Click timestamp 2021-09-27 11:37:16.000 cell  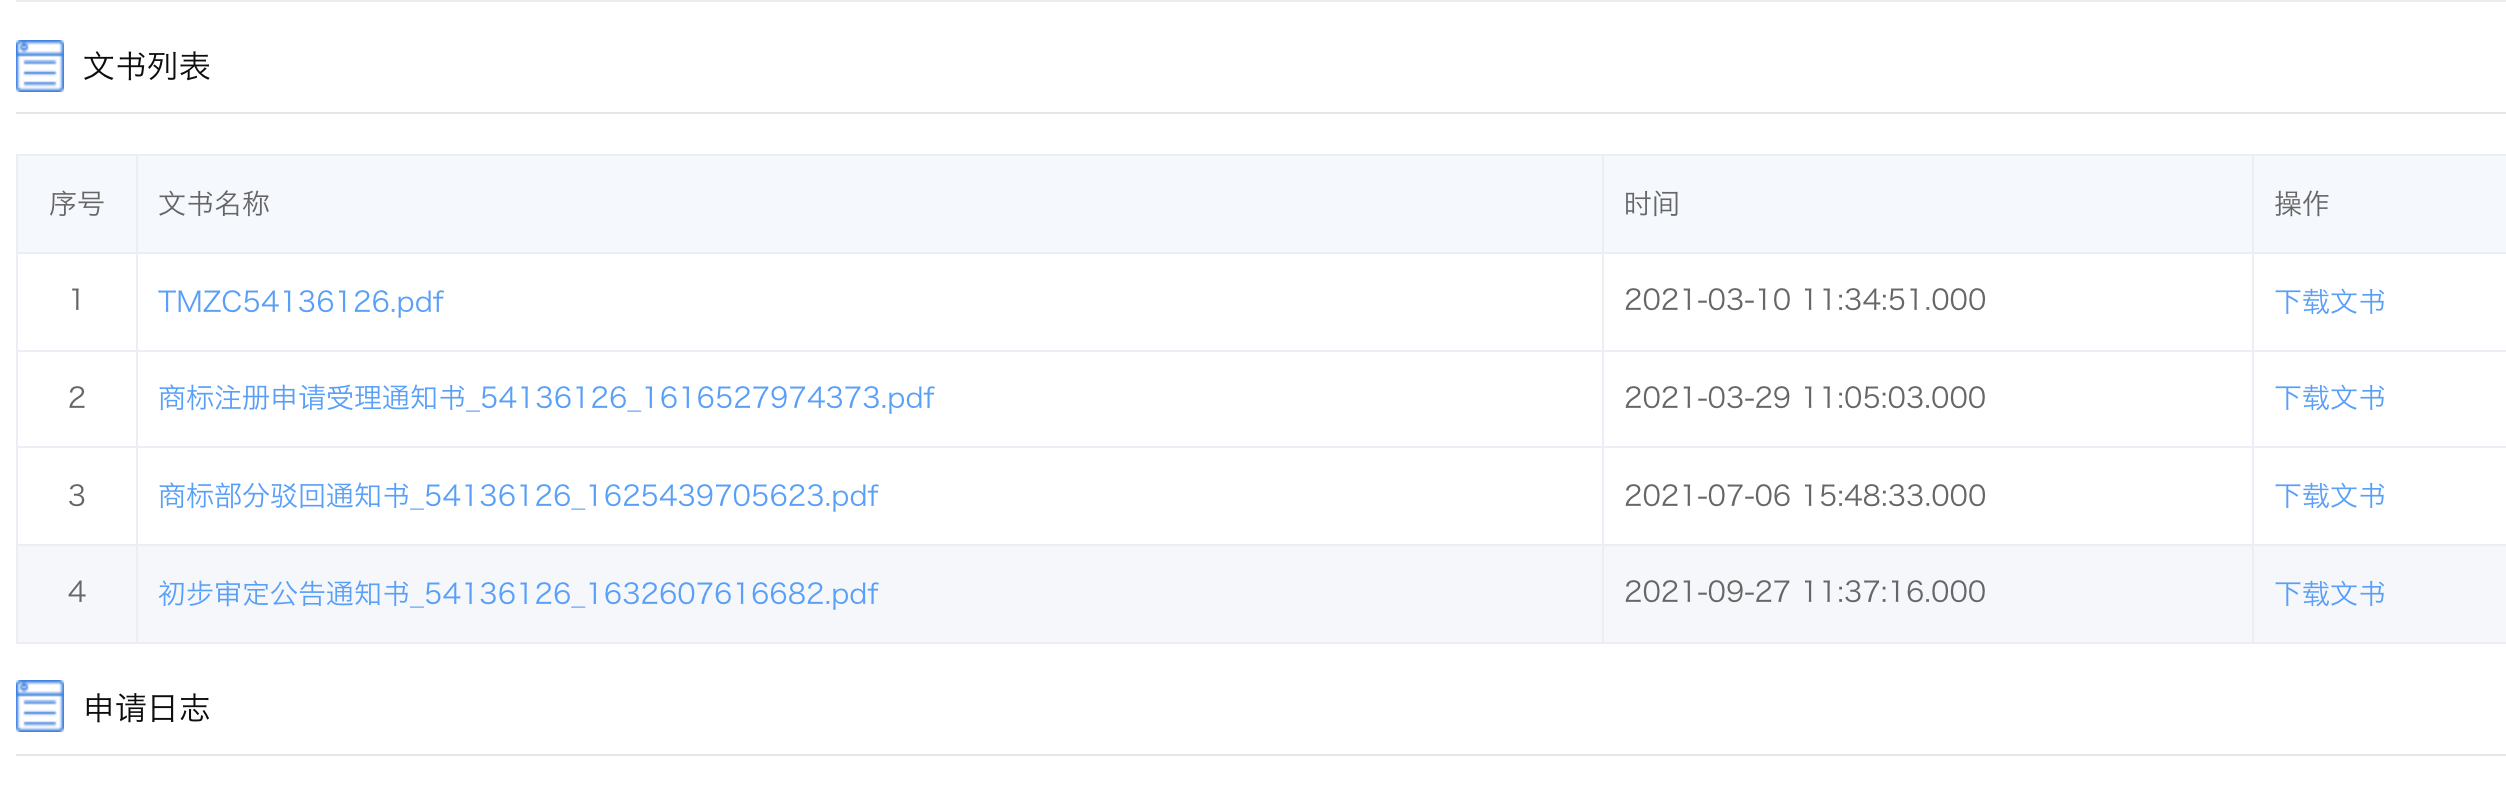click(x=1804, y=592)
